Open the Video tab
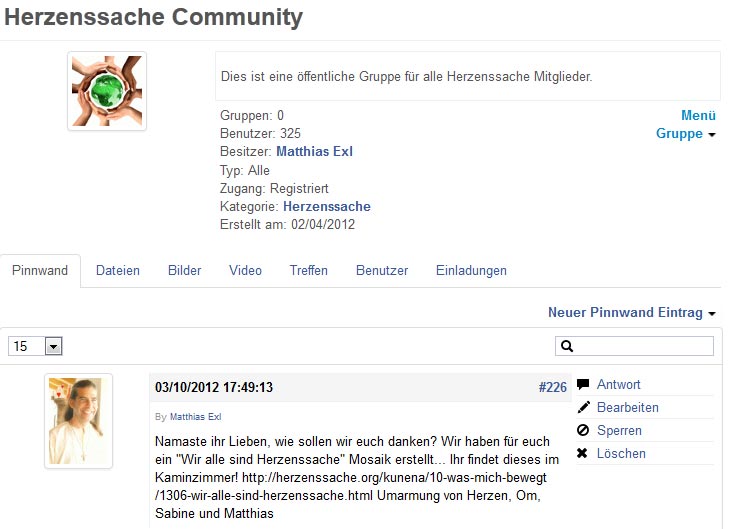Viewport: 742px width, 529px height. [245, 271]
